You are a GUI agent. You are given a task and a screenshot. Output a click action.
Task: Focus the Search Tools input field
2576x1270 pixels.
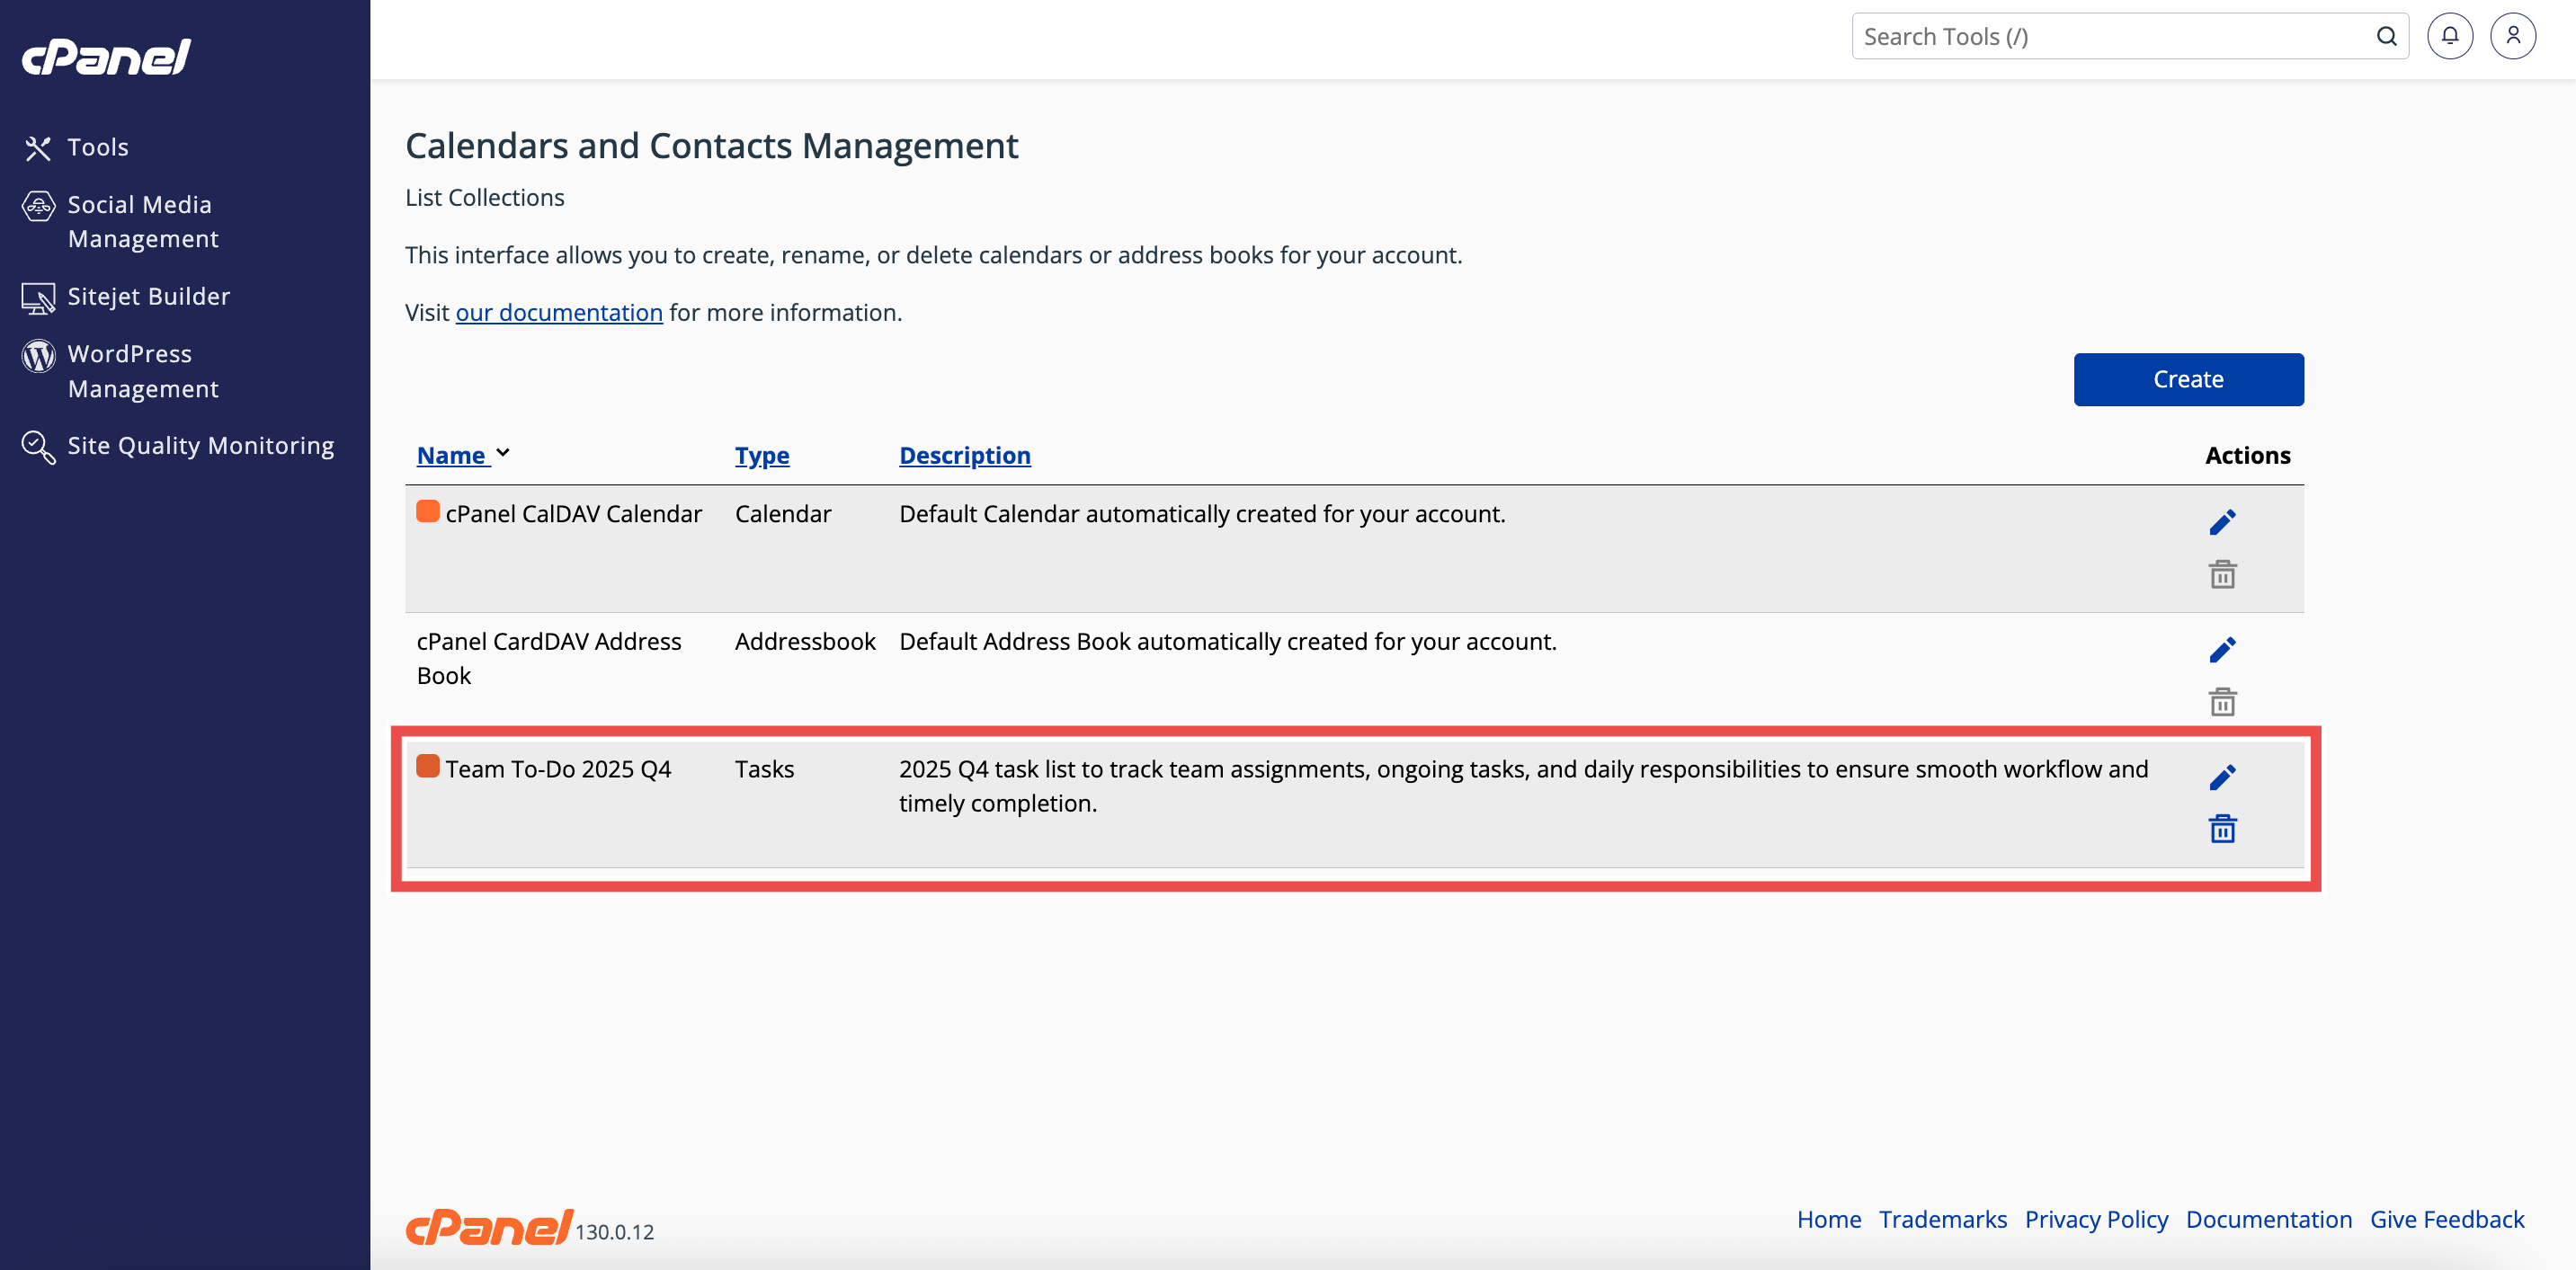click(x=2110, y=36)
